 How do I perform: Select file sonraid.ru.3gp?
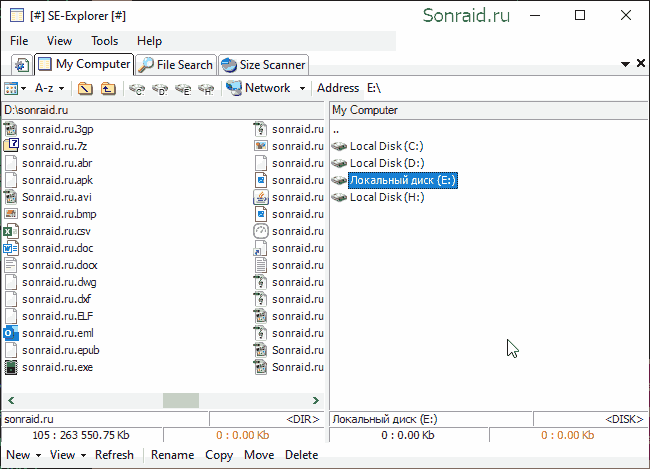click(58, 129)
